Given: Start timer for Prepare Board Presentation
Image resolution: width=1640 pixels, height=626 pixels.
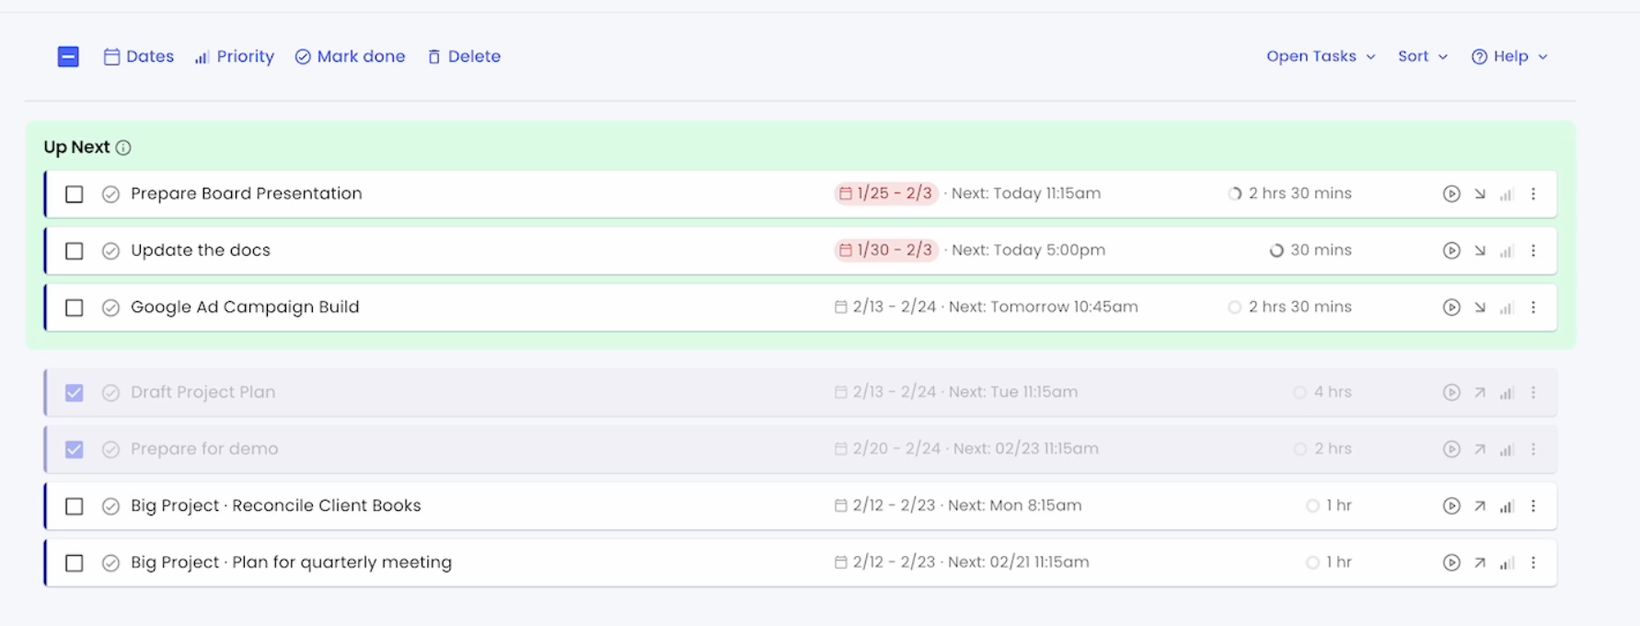Looking at the screenshot, I should tap(1451, 194).
